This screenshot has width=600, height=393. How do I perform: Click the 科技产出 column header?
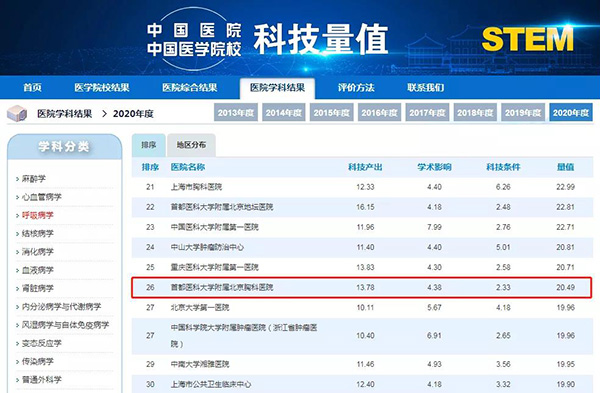(x=365, y=167)
